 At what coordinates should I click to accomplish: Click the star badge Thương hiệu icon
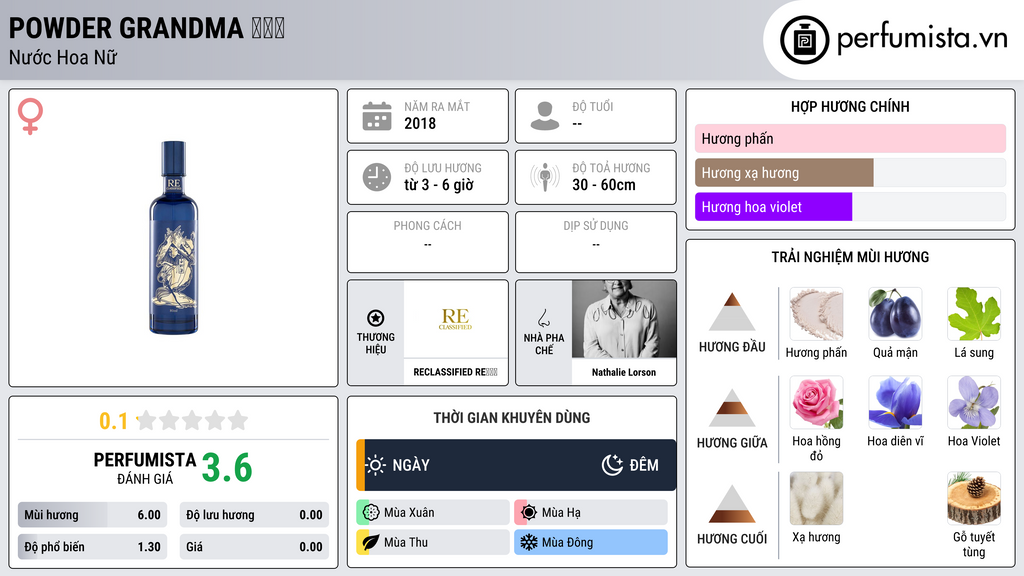pyautogui.click(x=376, y=318)
